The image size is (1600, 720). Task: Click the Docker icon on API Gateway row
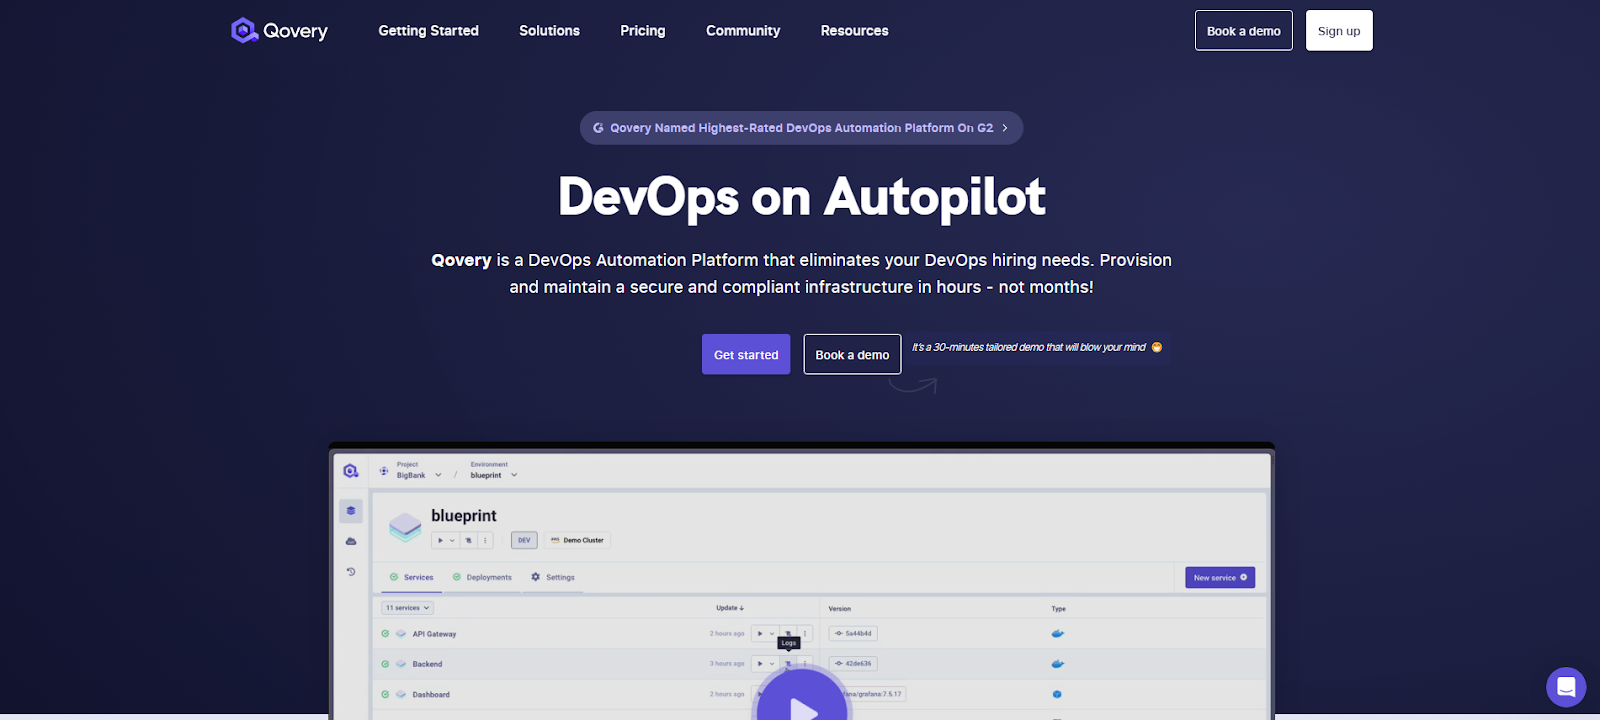(x=1057, y=633)
